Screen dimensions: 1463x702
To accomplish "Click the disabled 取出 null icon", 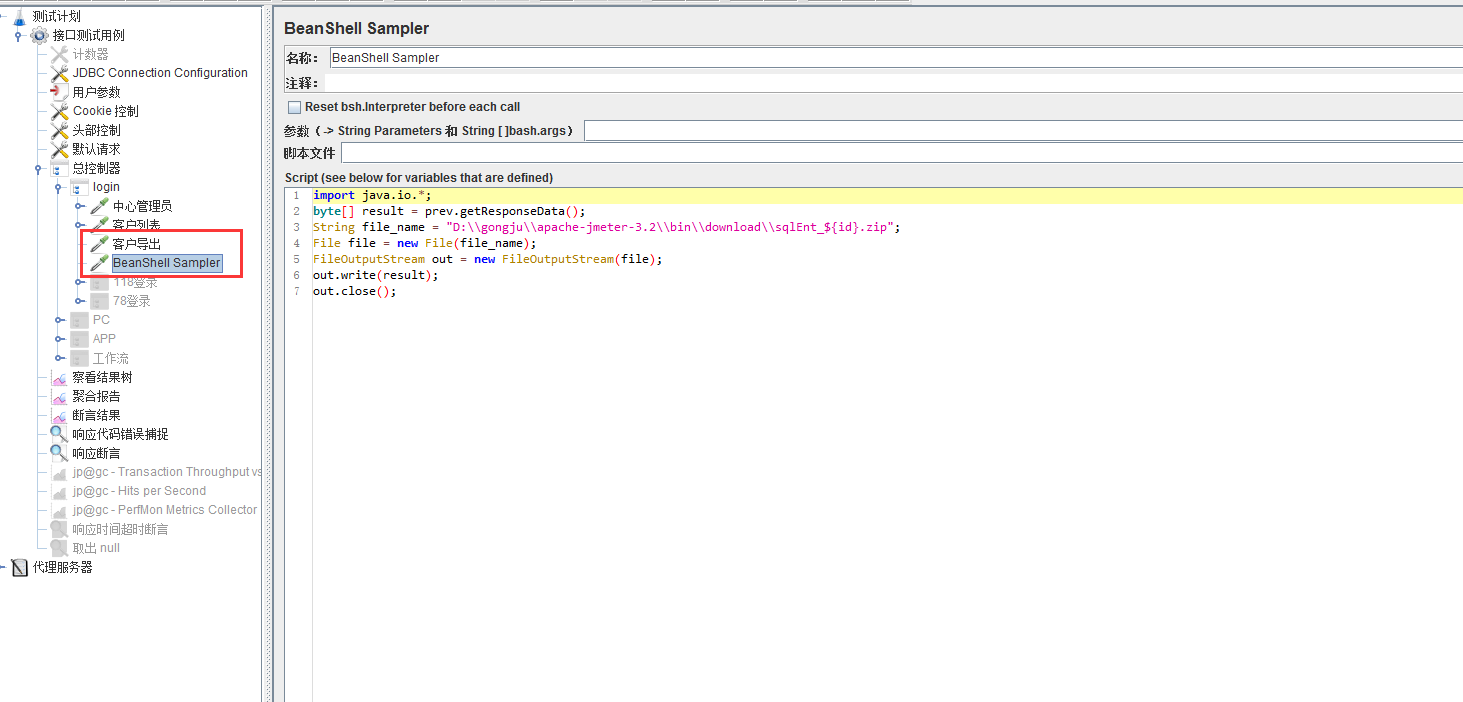I will coord(60,548).
